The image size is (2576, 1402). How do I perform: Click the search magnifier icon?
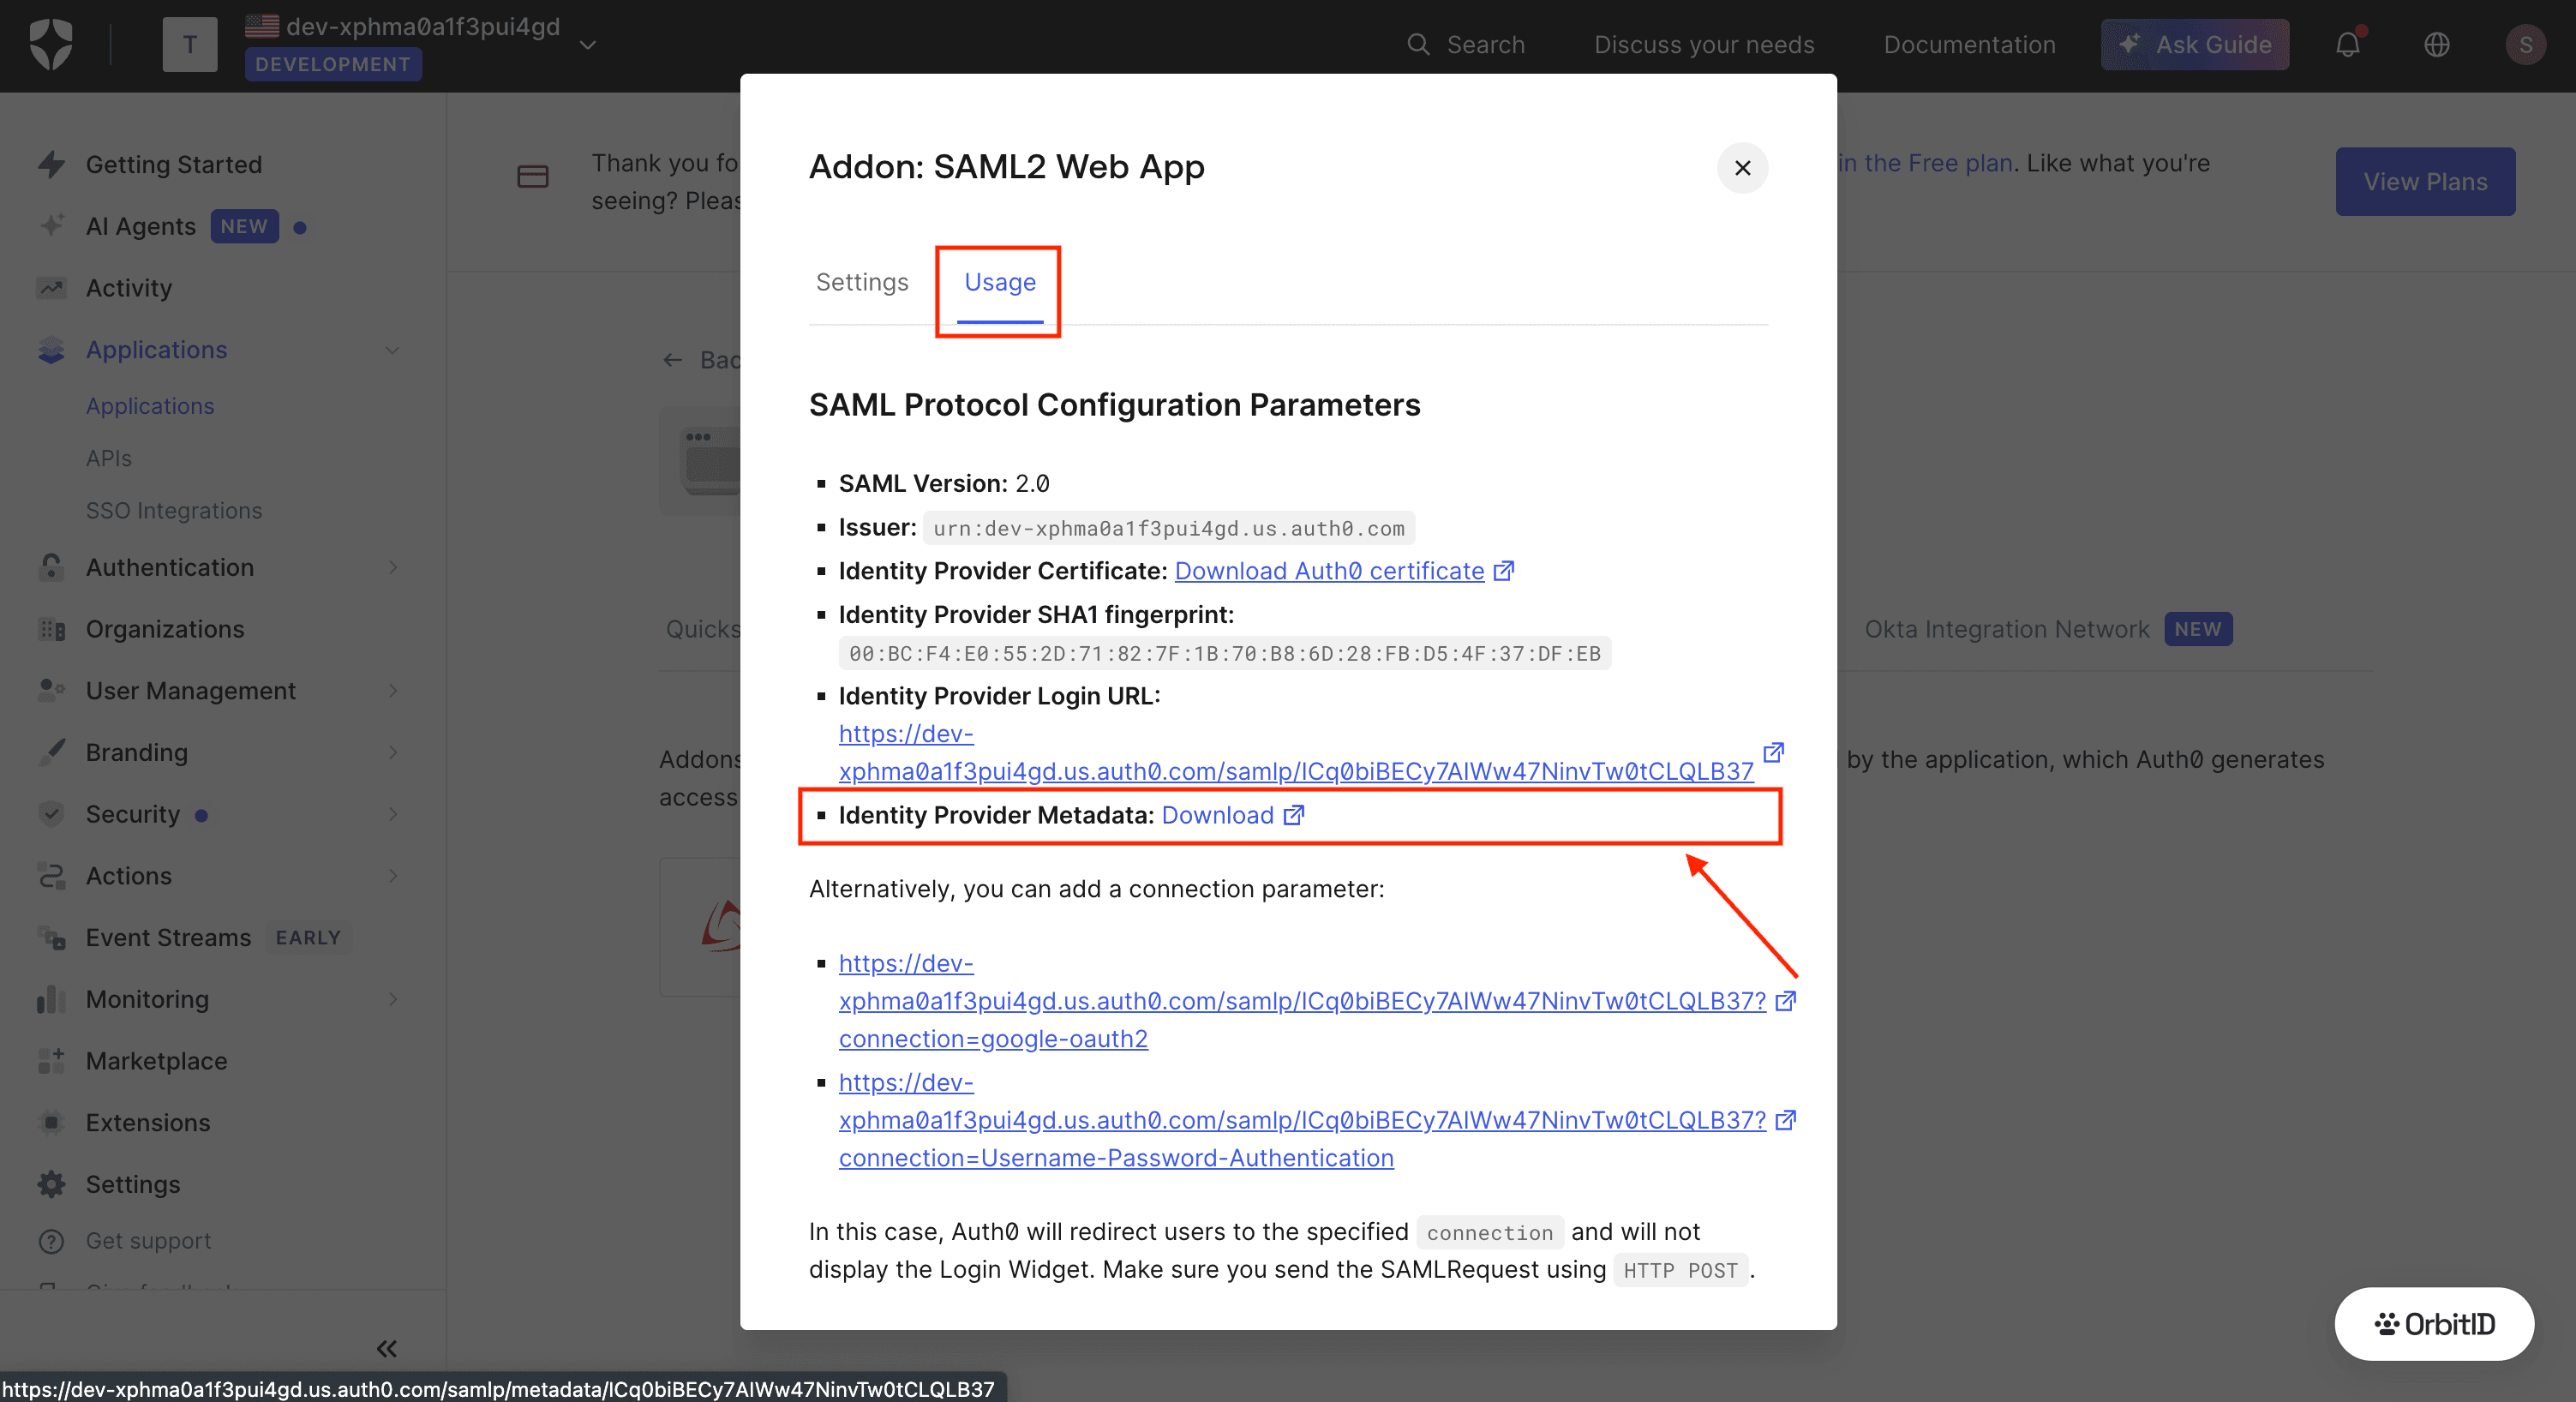(1418, 44)
